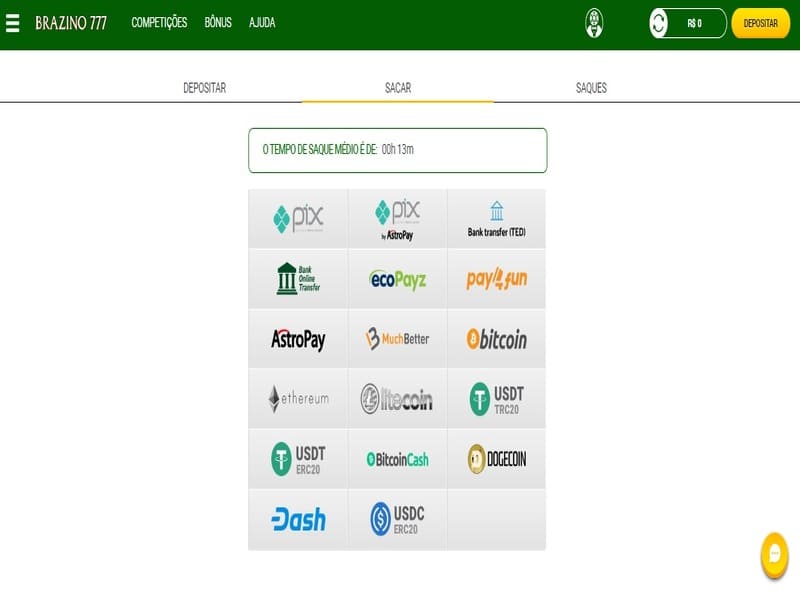800x600 pixels.
Task: Click the user profile avatar icon
Action: point(594,23)
